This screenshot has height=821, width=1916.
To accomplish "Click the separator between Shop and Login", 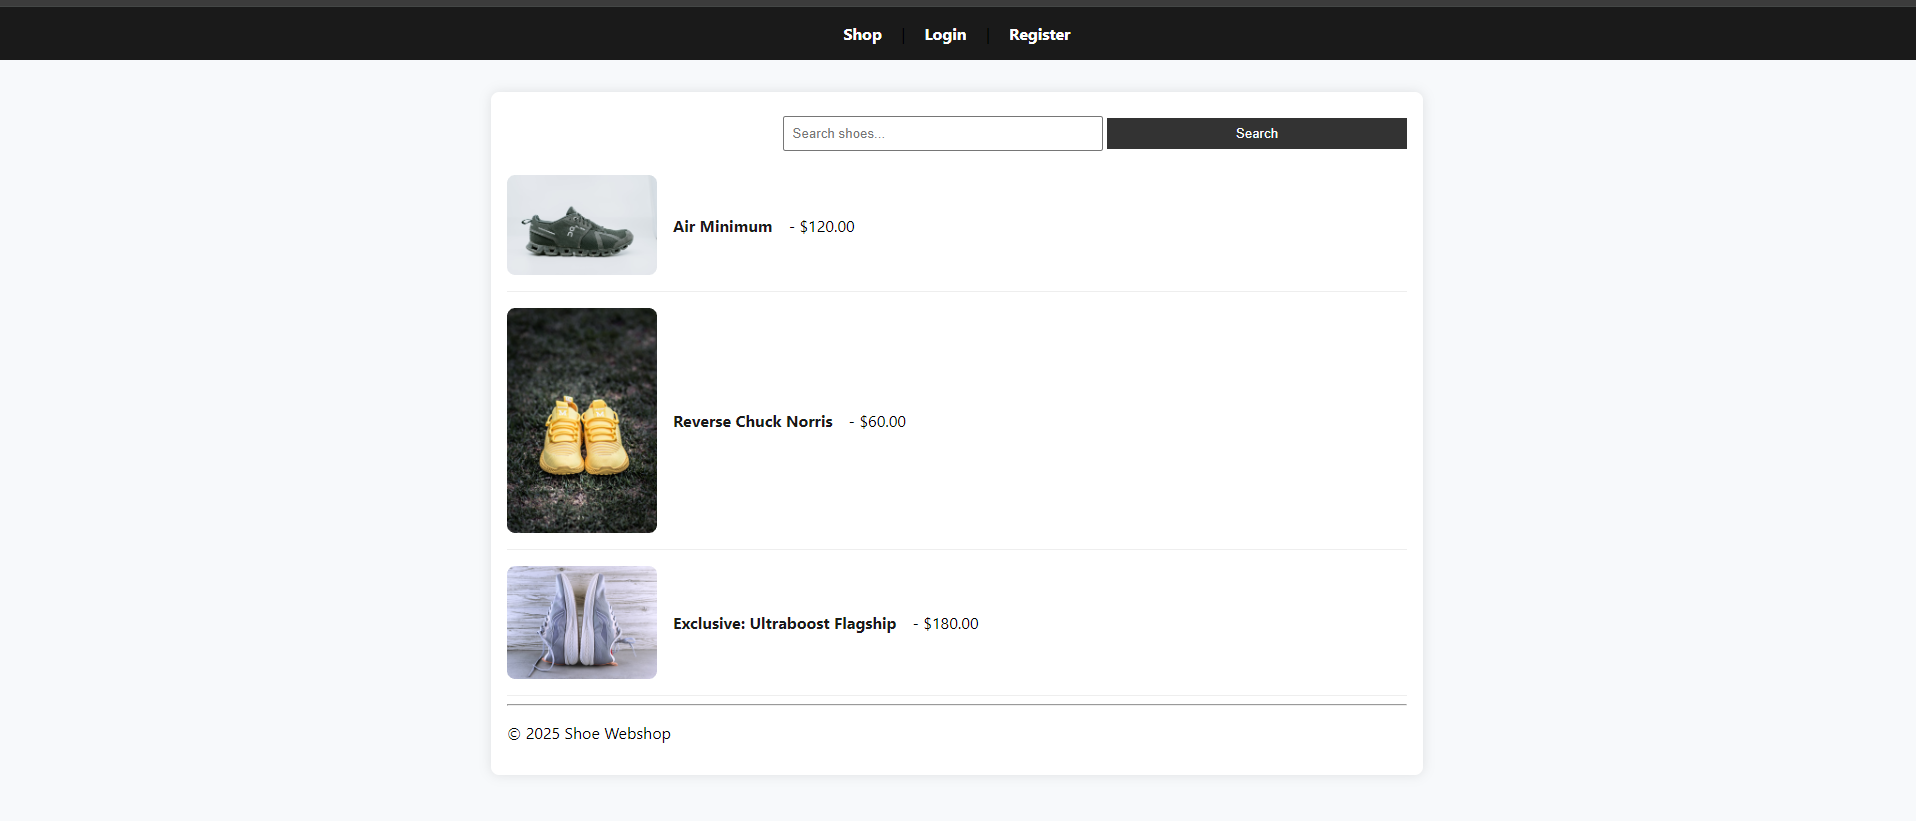I will pos(903,36).
